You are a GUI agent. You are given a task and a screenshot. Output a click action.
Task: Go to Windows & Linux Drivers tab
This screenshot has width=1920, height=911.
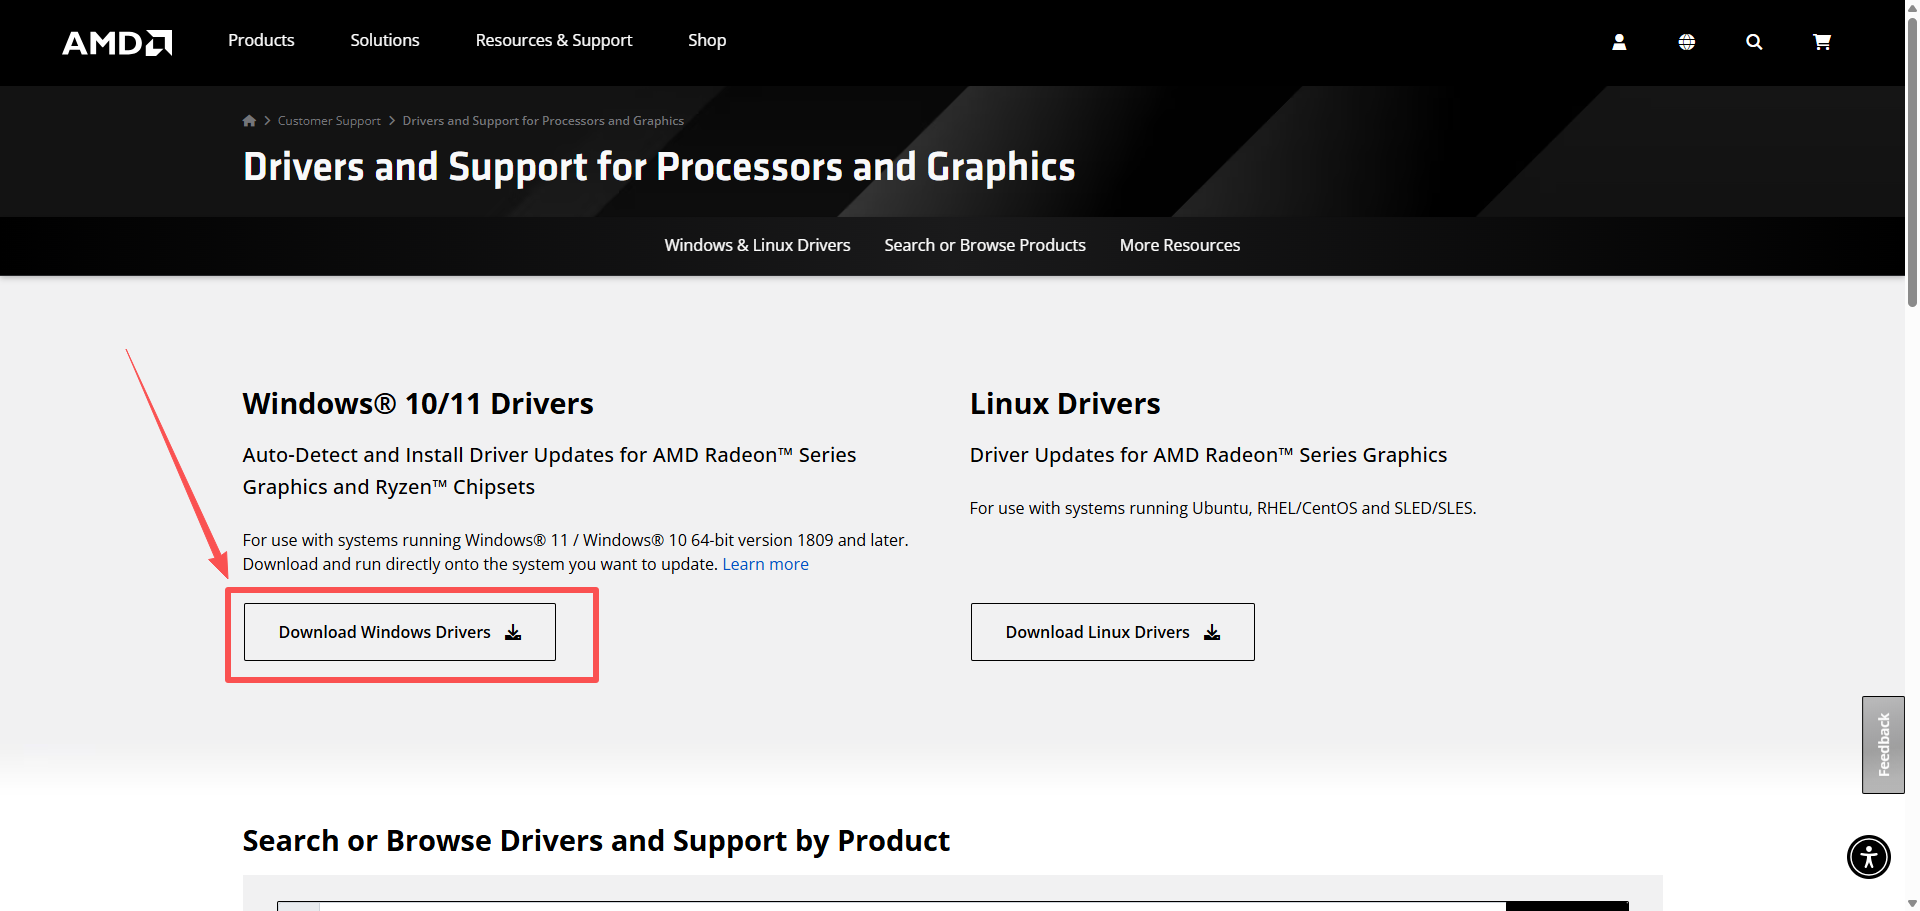(x=757, y=245)
